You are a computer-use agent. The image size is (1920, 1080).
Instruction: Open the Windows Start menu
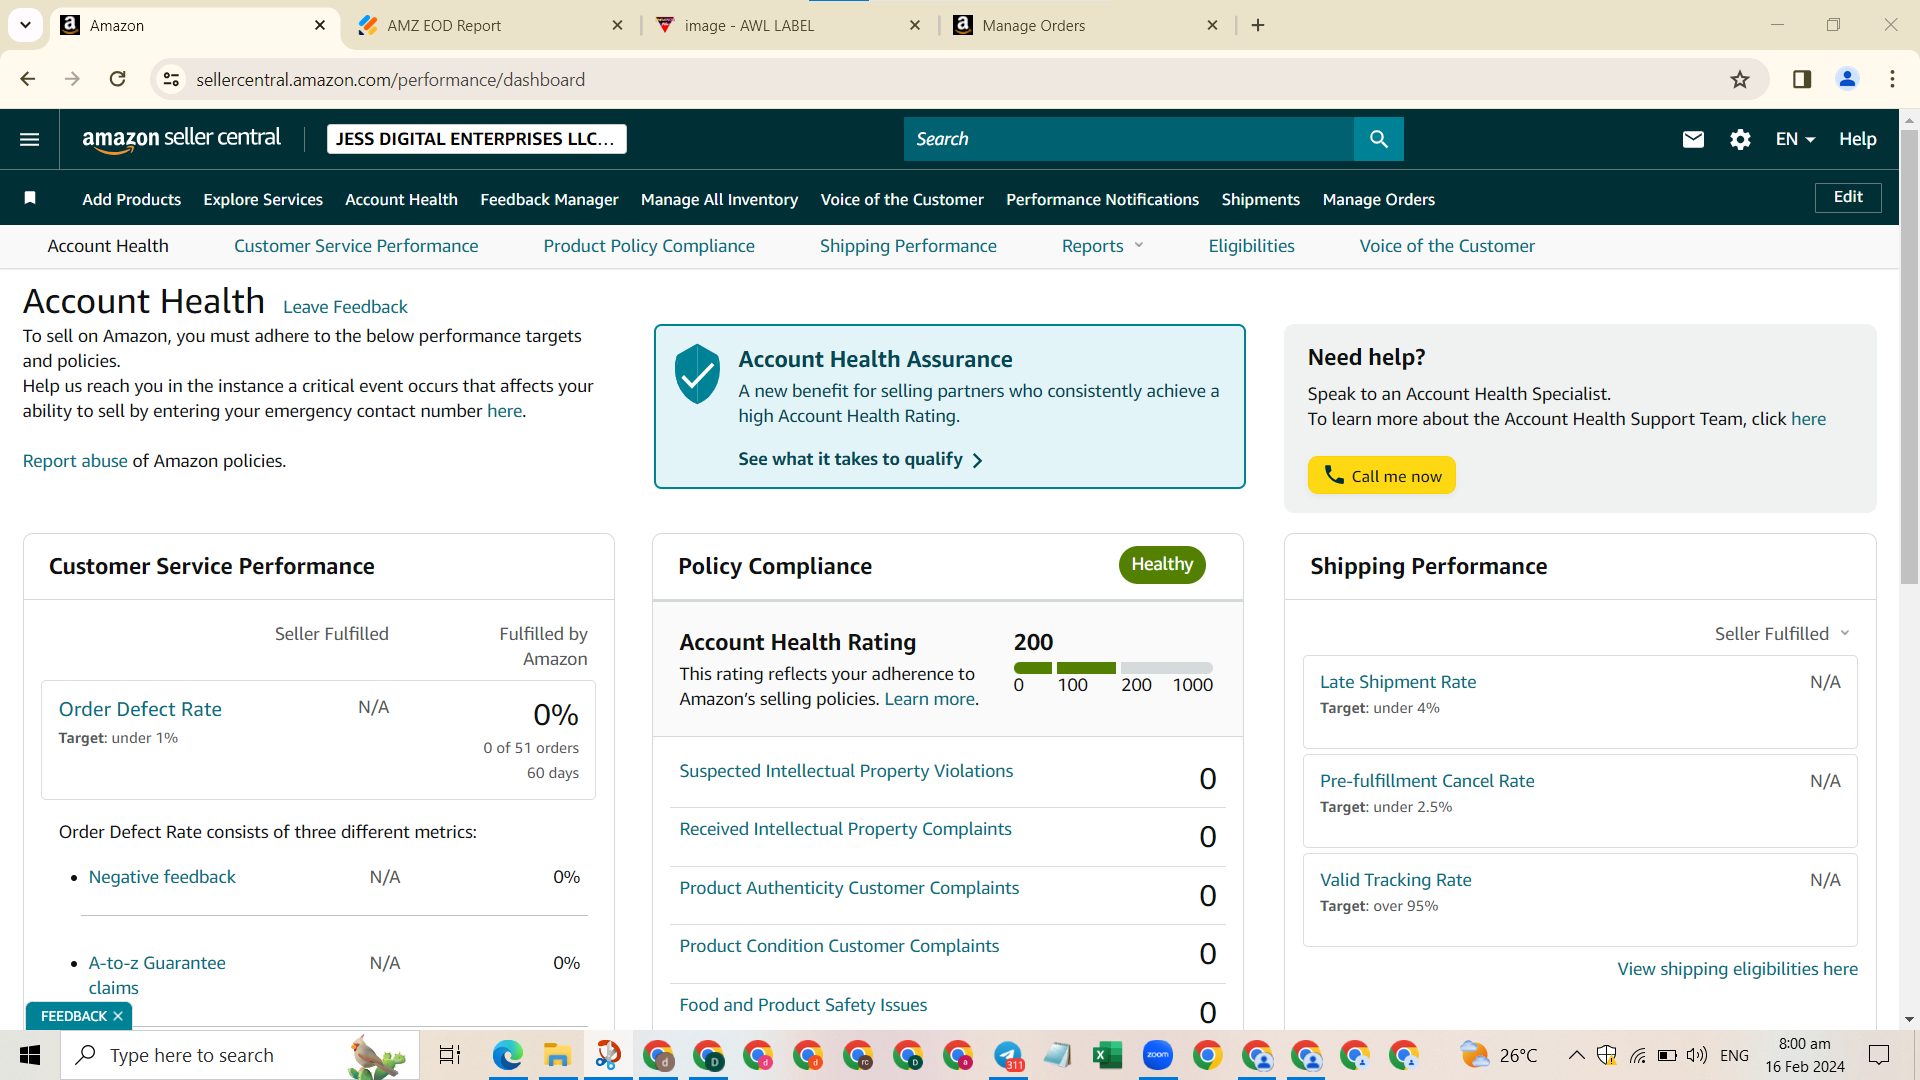tap(30, 1055)
